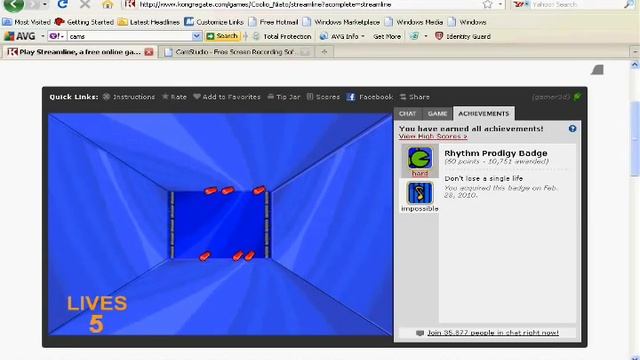This screenshot has height=360, width=640.
Task: Open the Windows Media bookmark
Action: pos(414,22)
